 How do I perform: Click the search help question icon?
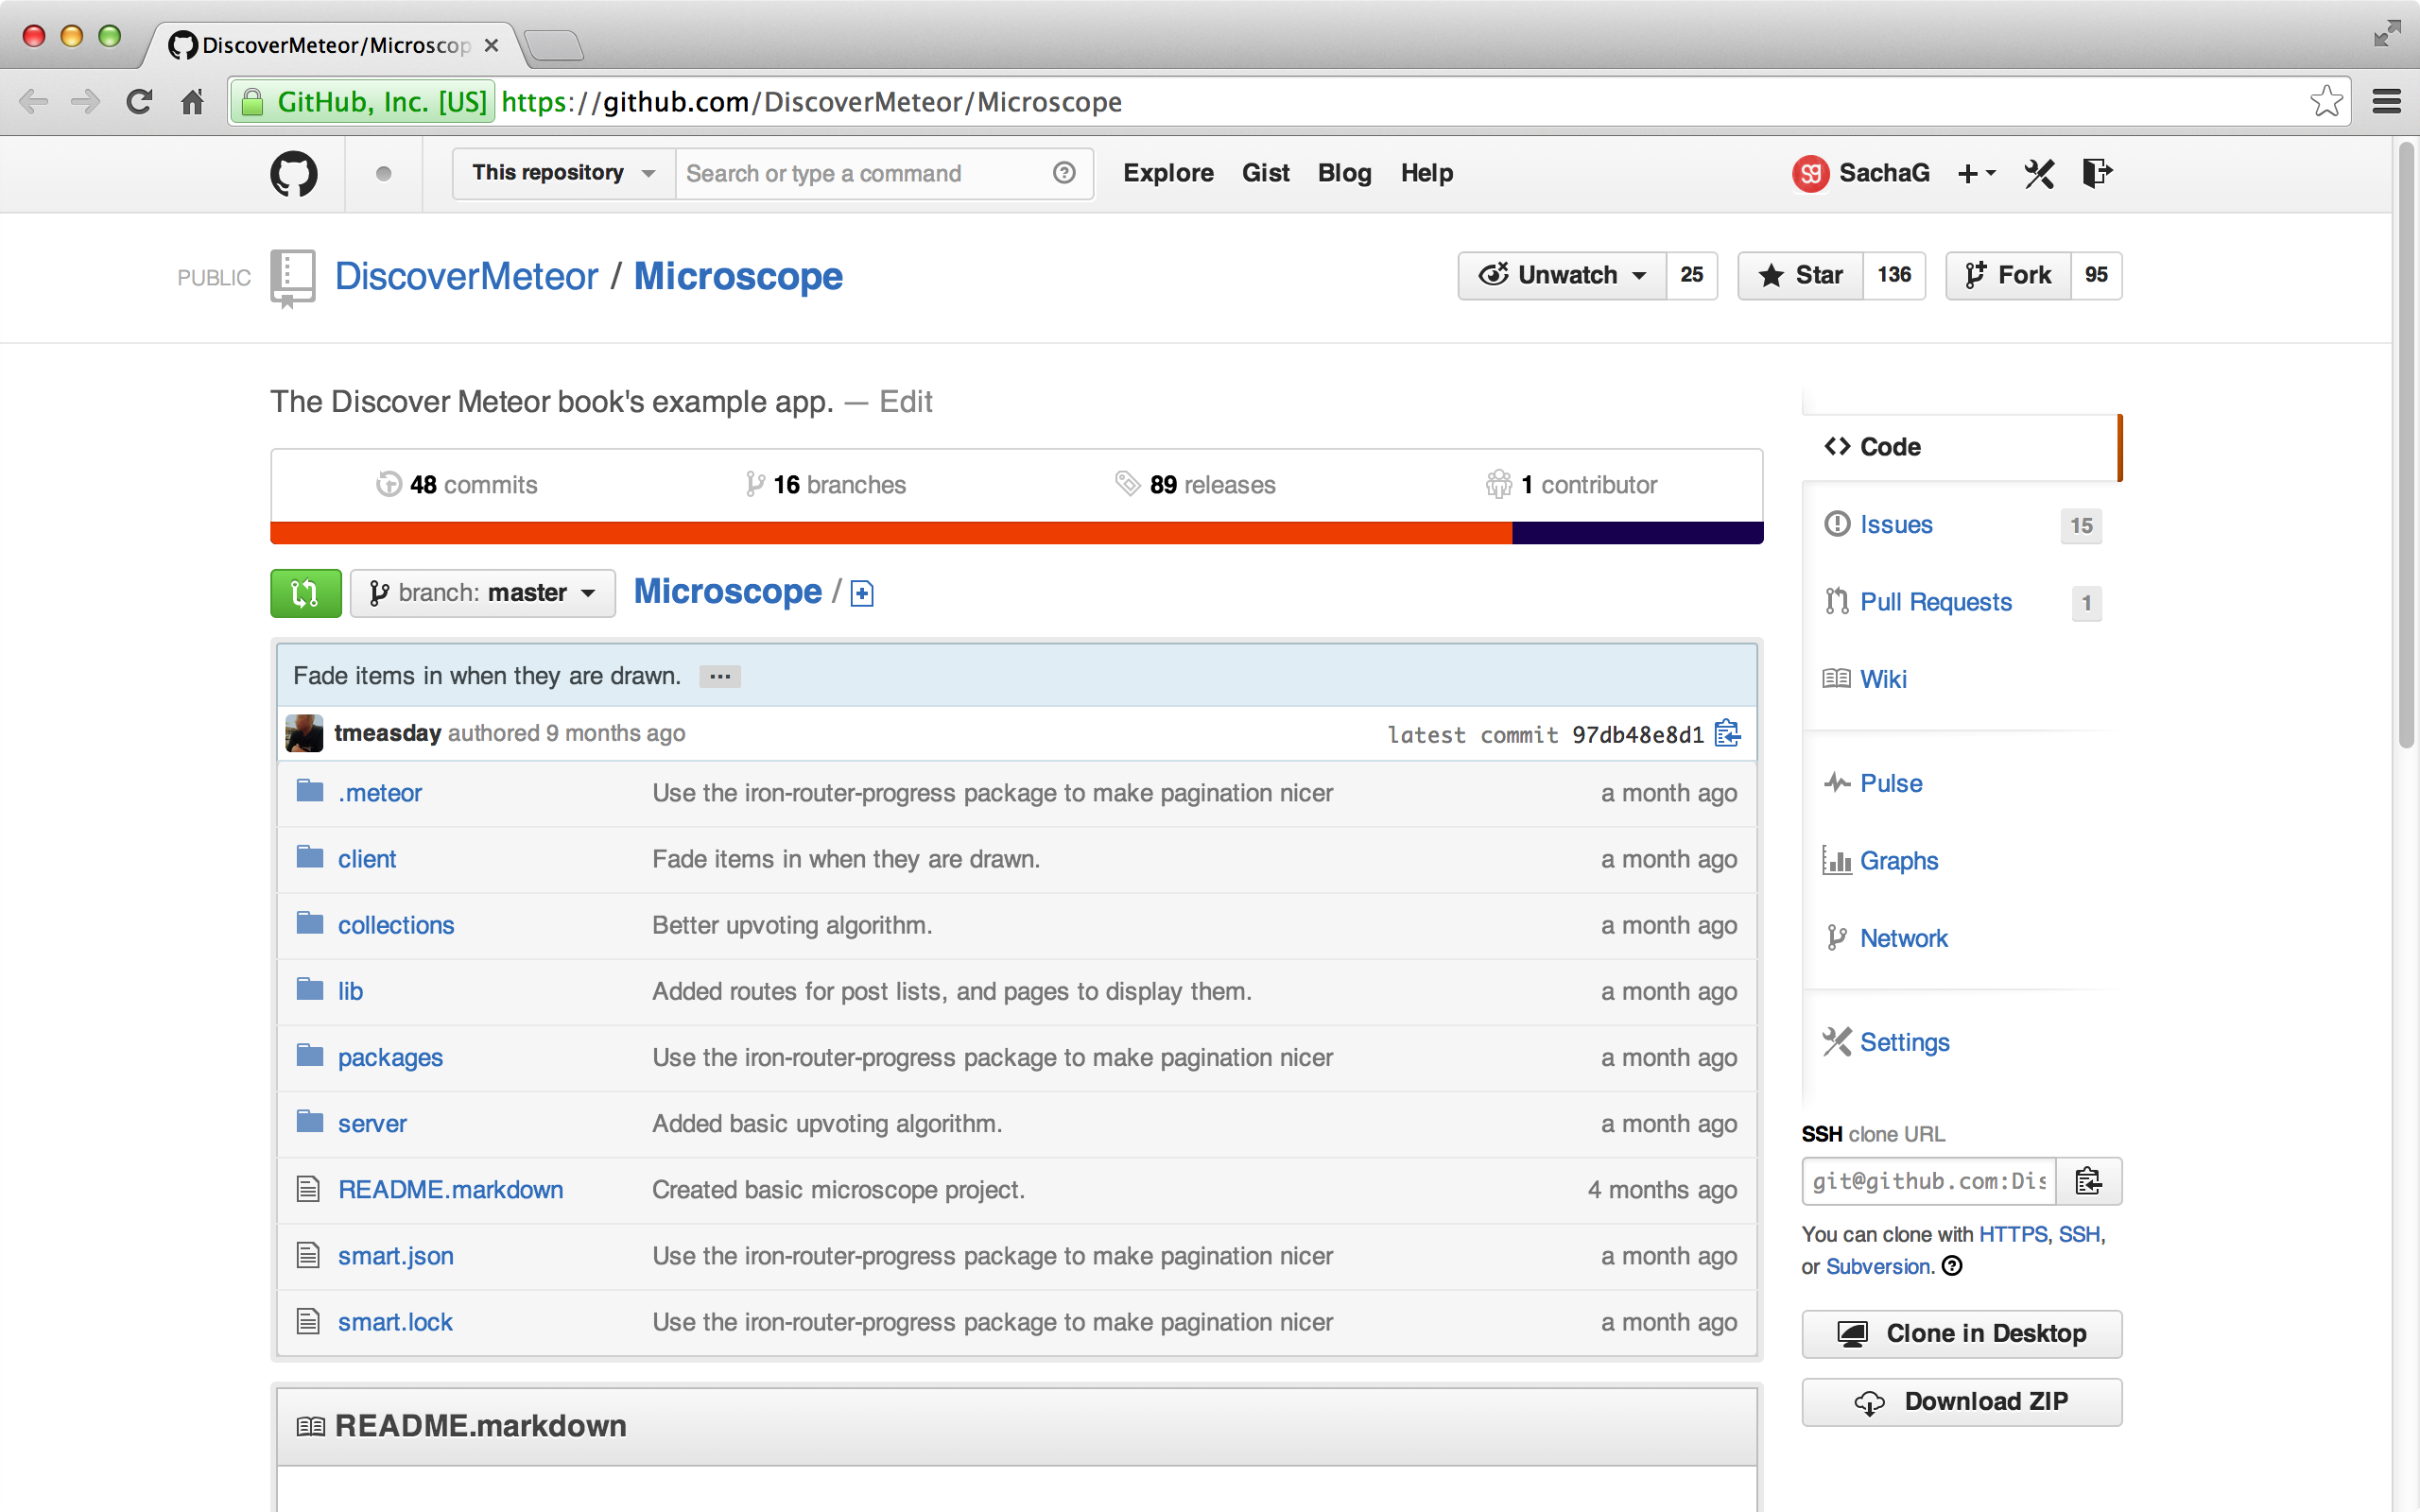(x=1064, y=173)
